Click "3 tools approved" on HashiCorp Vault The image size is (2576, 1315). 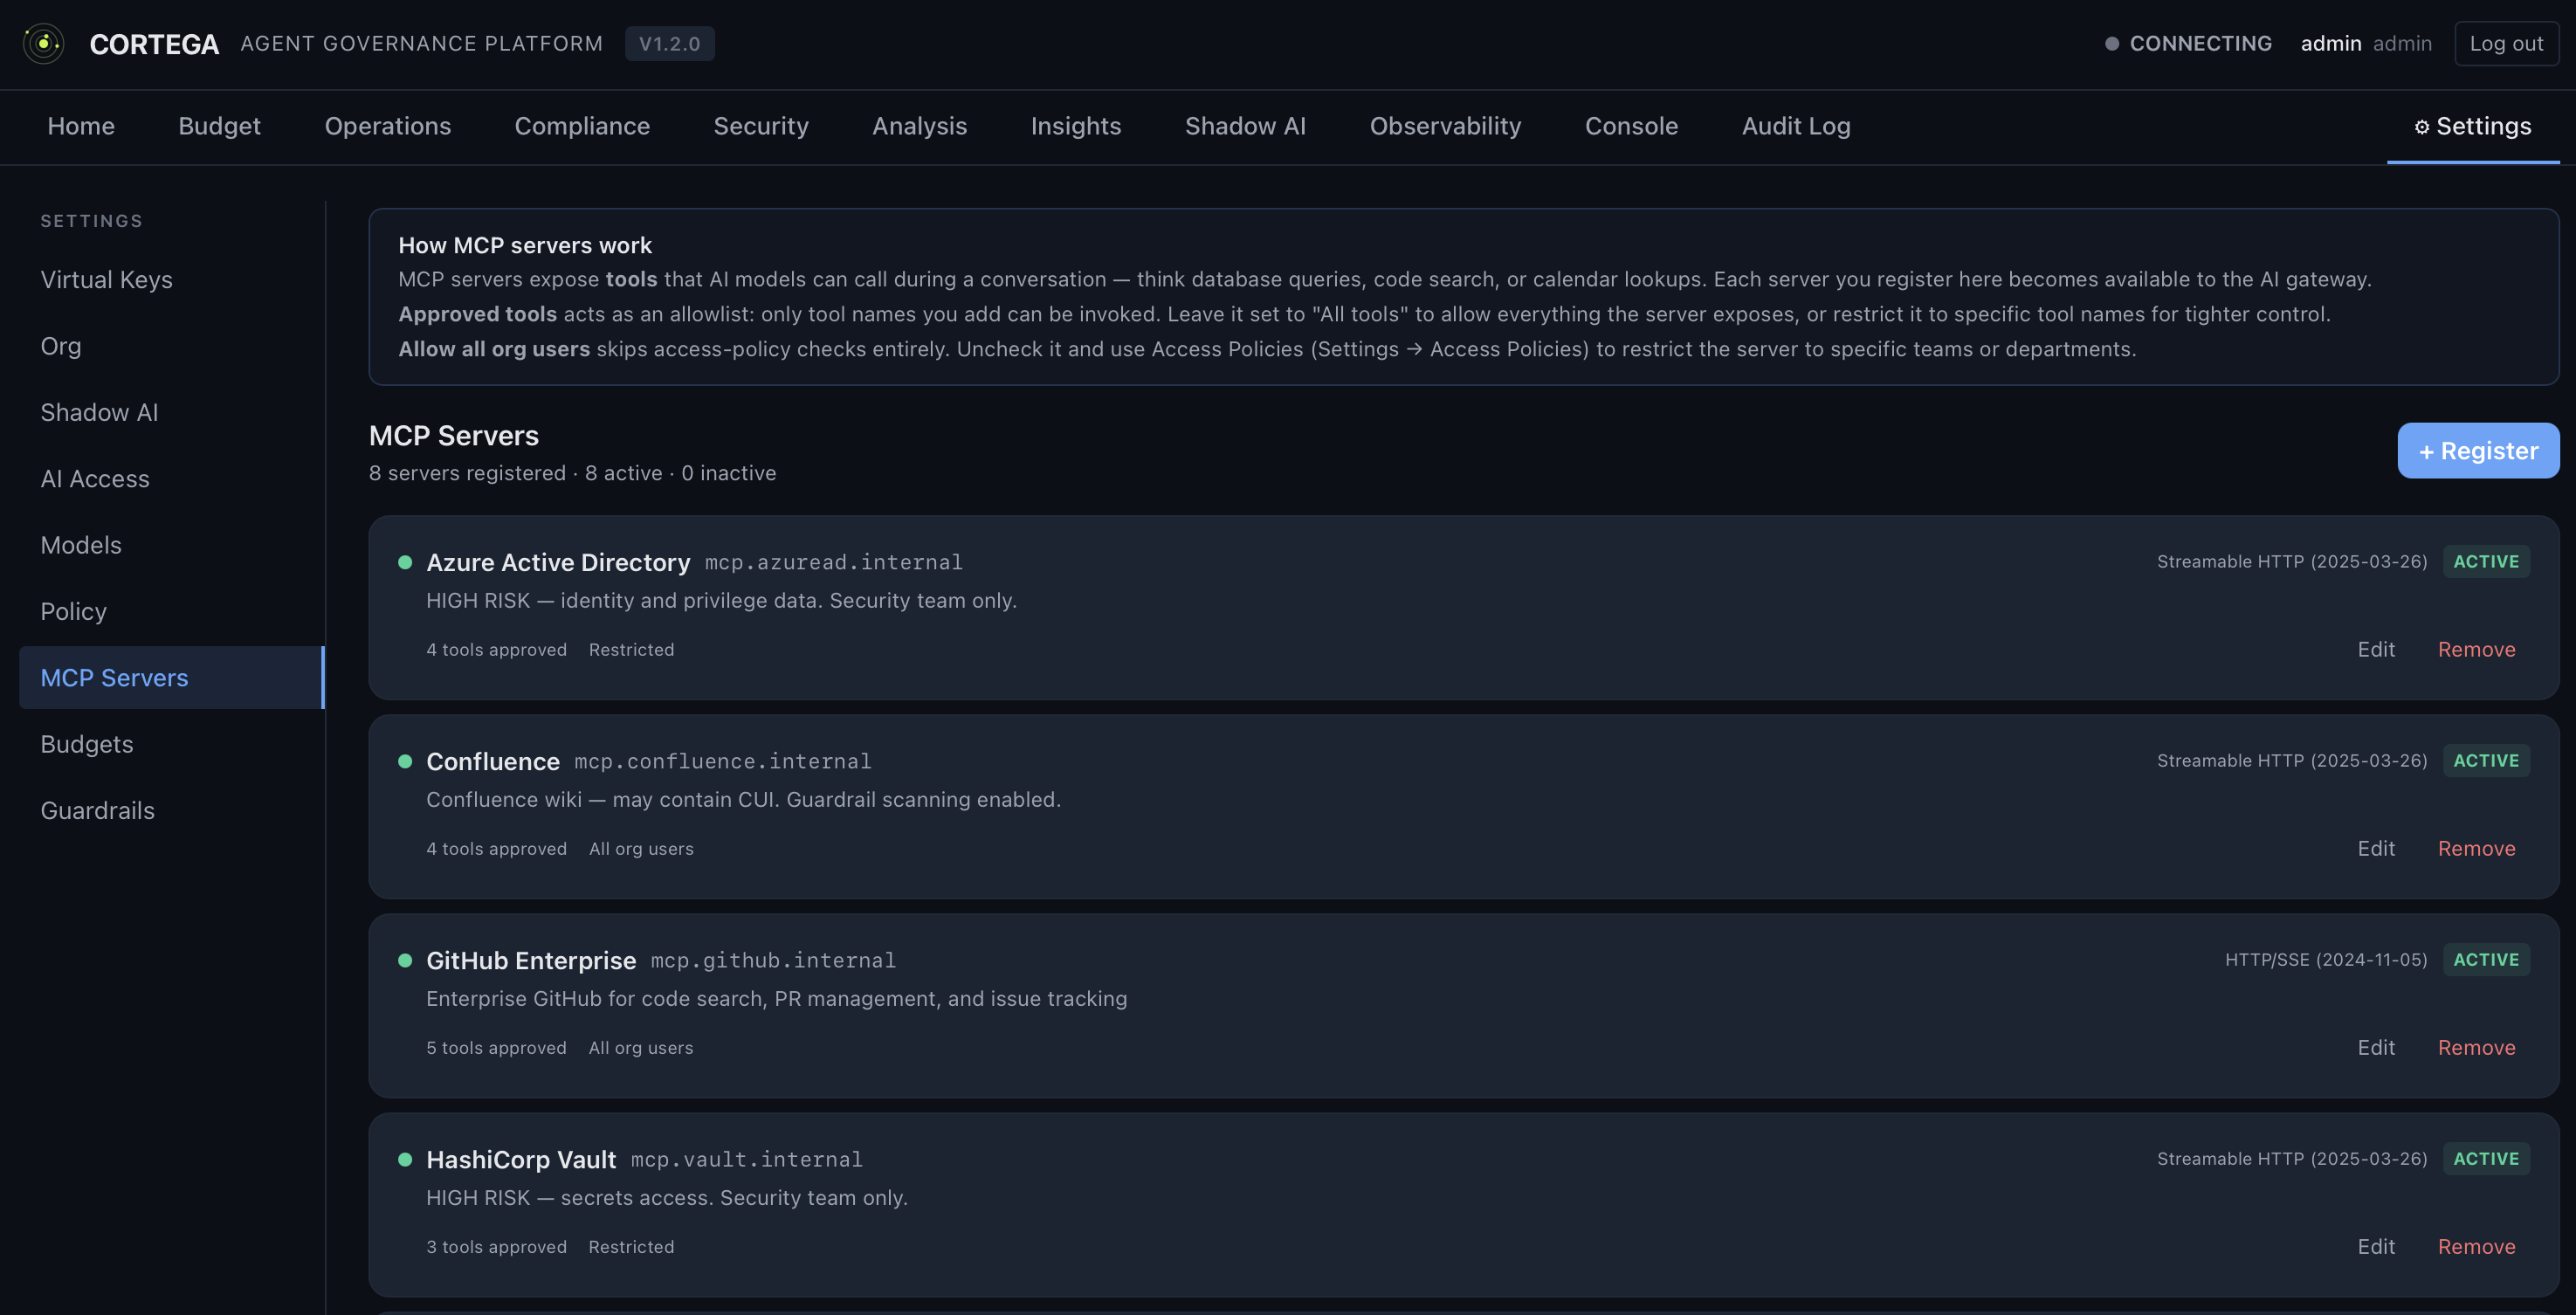point(496,1246)
